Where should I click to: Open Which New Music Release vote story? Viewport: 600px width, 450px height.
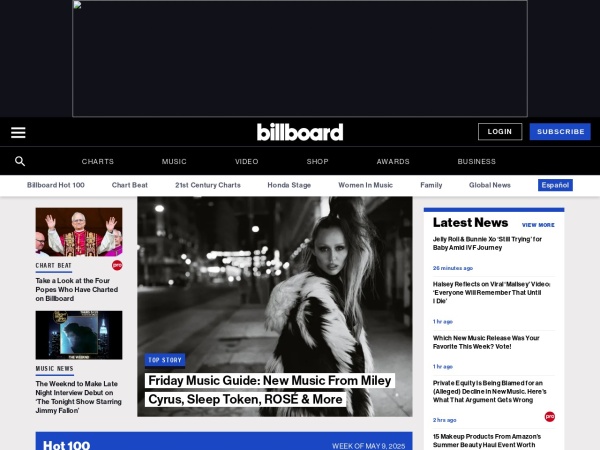486,342
